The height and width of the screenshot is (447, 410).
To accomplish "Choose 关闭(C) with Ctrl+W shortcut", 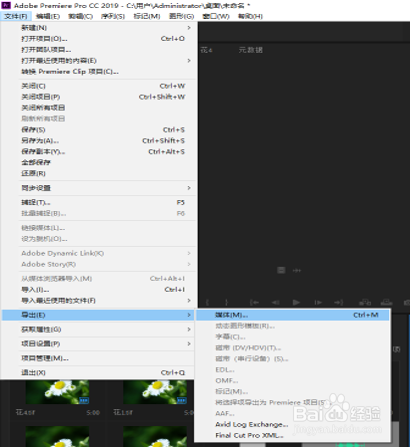I will pos(98,86).
